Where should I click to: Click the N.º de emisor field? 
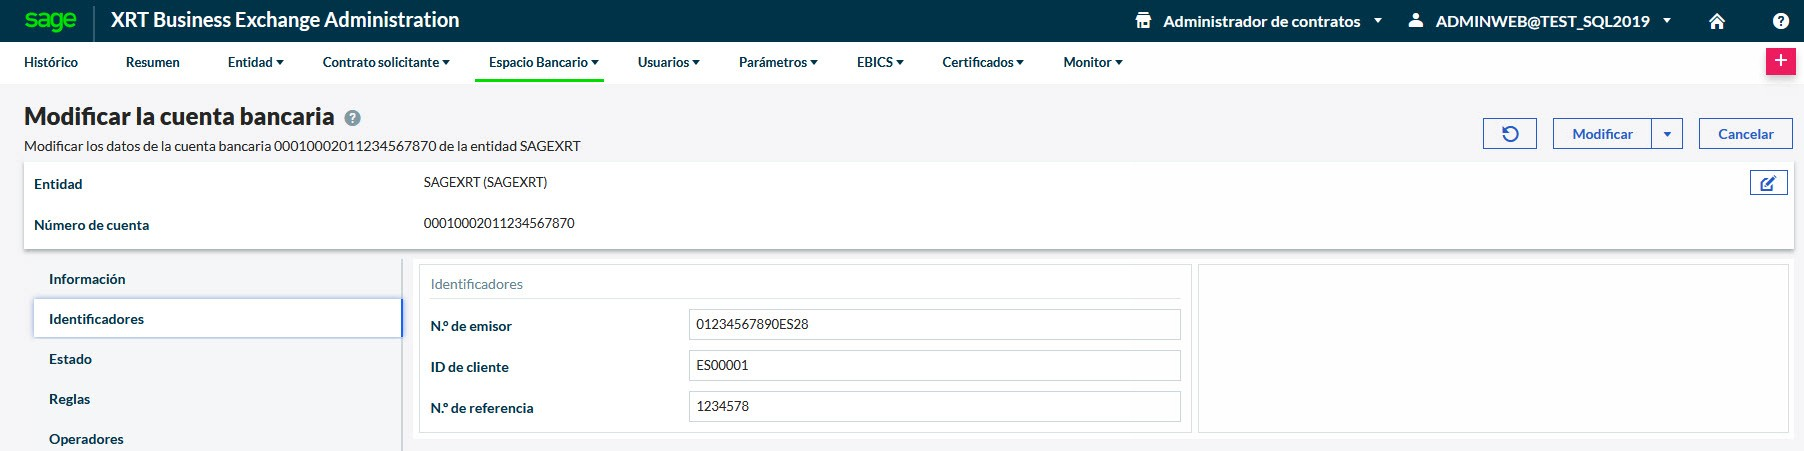934,324
